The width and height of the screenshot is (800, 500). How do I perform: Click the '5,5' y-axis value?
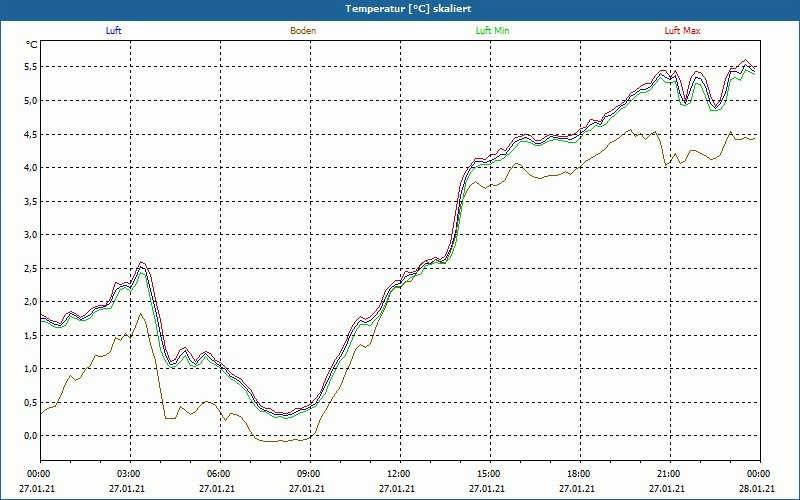tap(31, 67)
